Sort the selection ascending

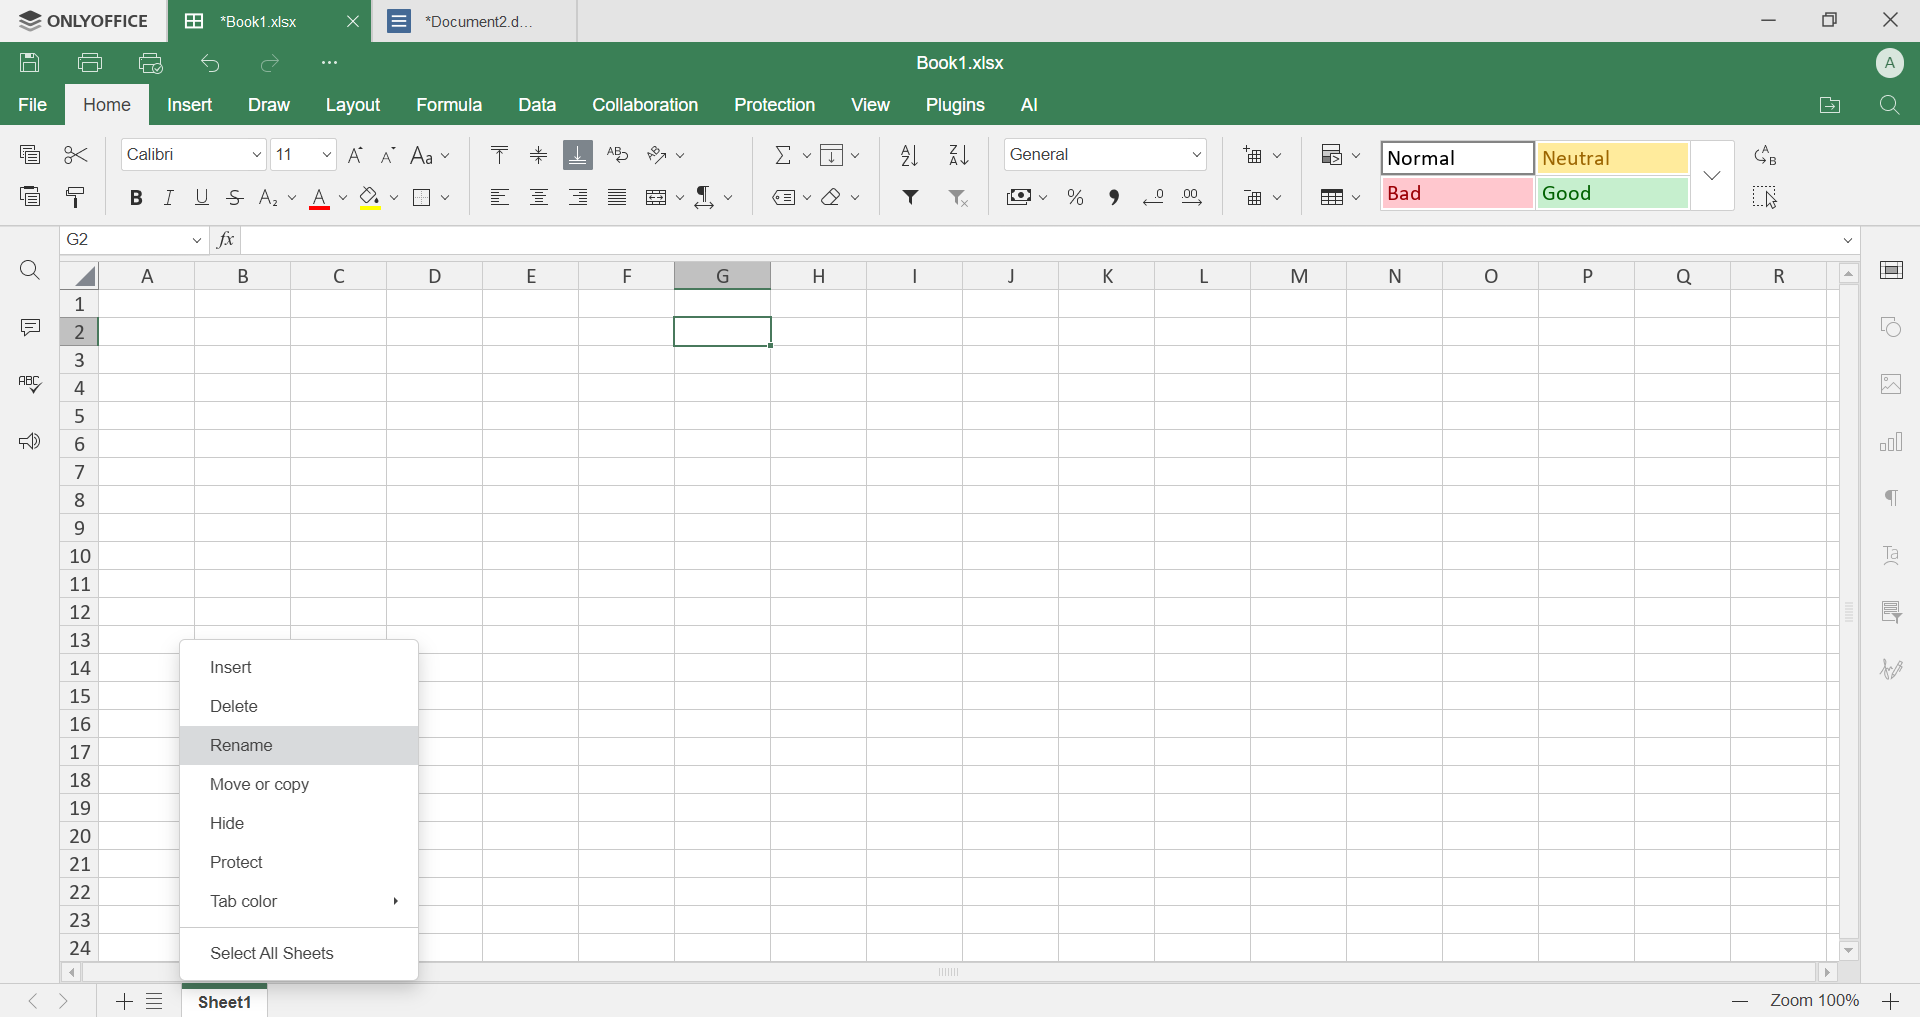[x=908, y=154]
